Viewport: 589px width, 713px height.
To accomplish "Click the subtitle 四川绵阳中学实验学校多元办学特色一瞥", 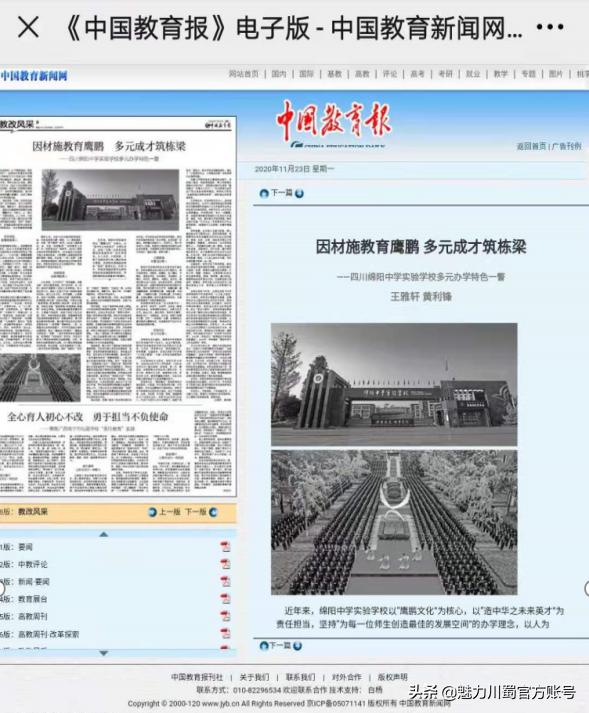I will [421, 276].
